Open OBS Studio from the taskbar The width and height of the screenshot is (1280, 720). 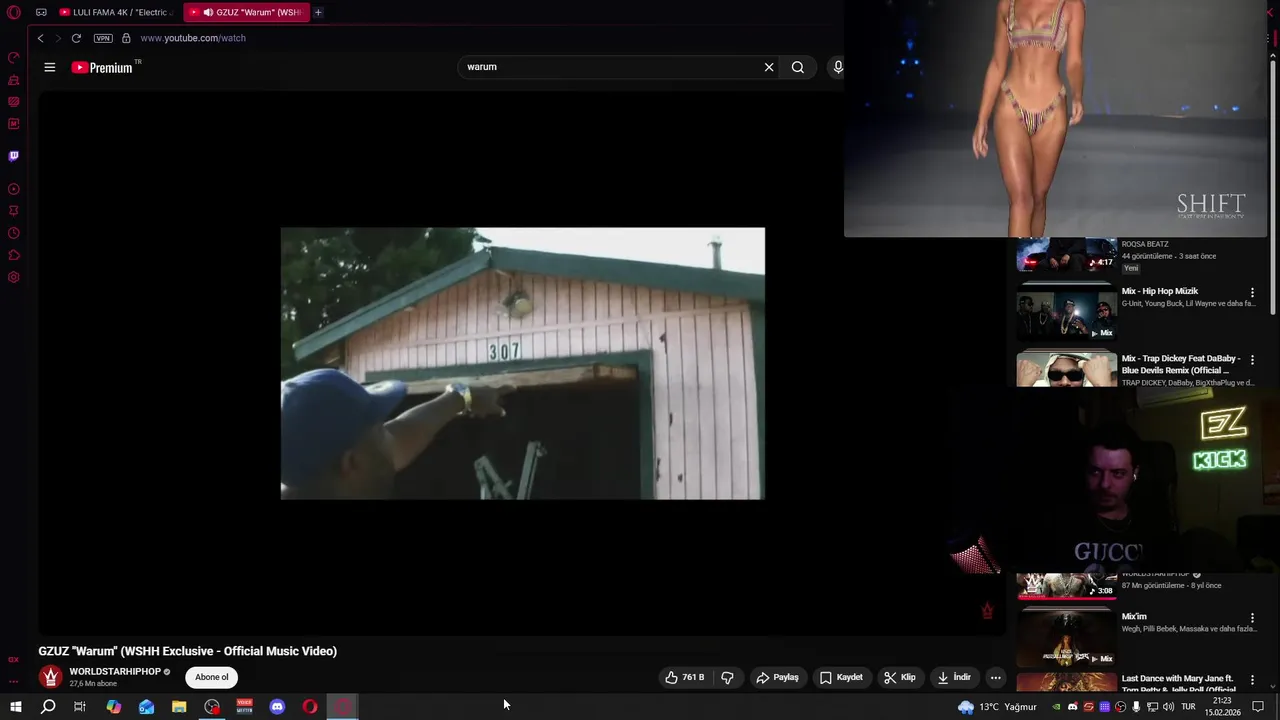point(212,707)
